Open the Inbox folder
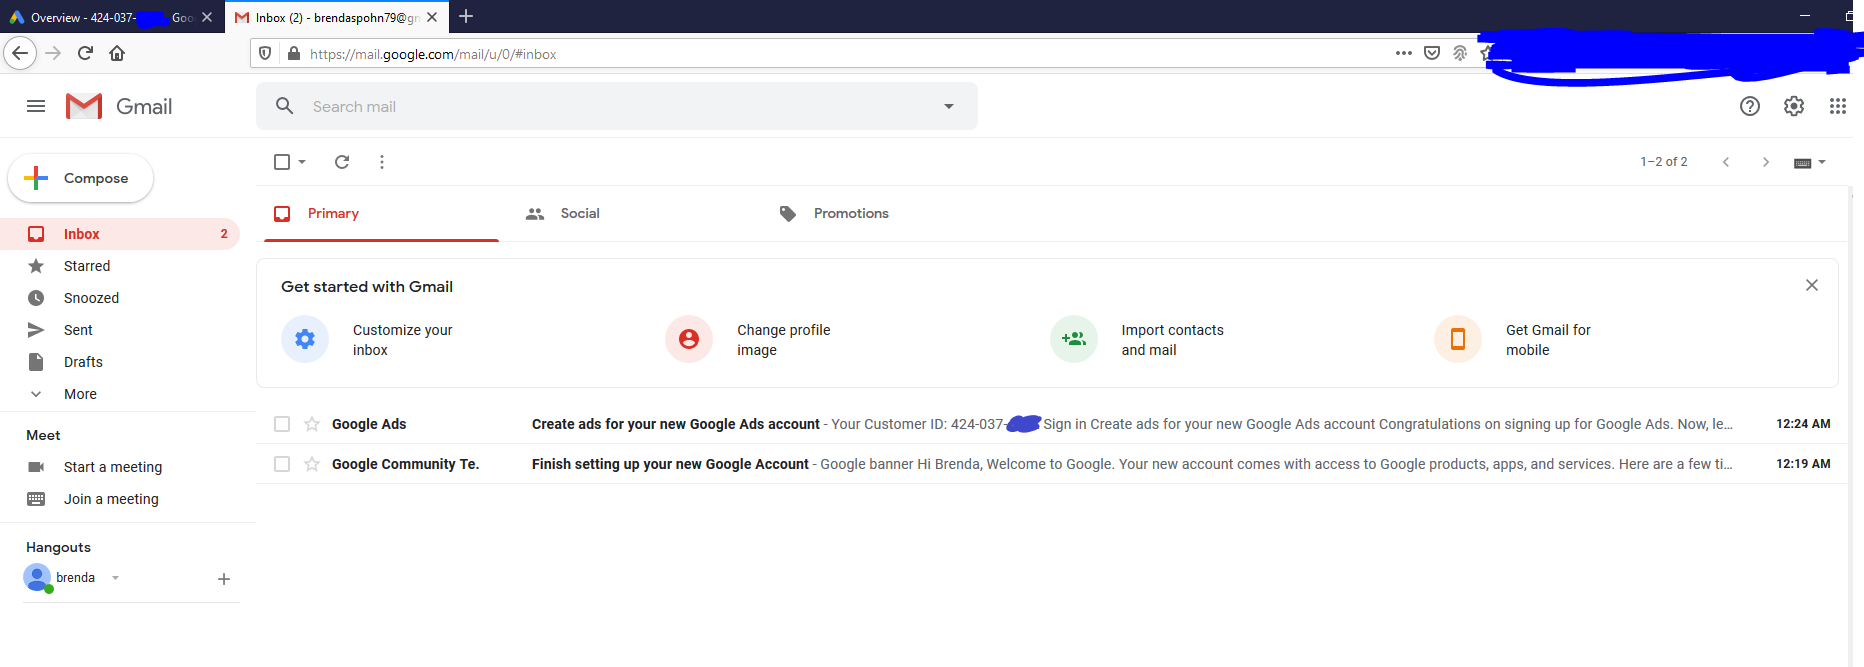 pos(120,234)
